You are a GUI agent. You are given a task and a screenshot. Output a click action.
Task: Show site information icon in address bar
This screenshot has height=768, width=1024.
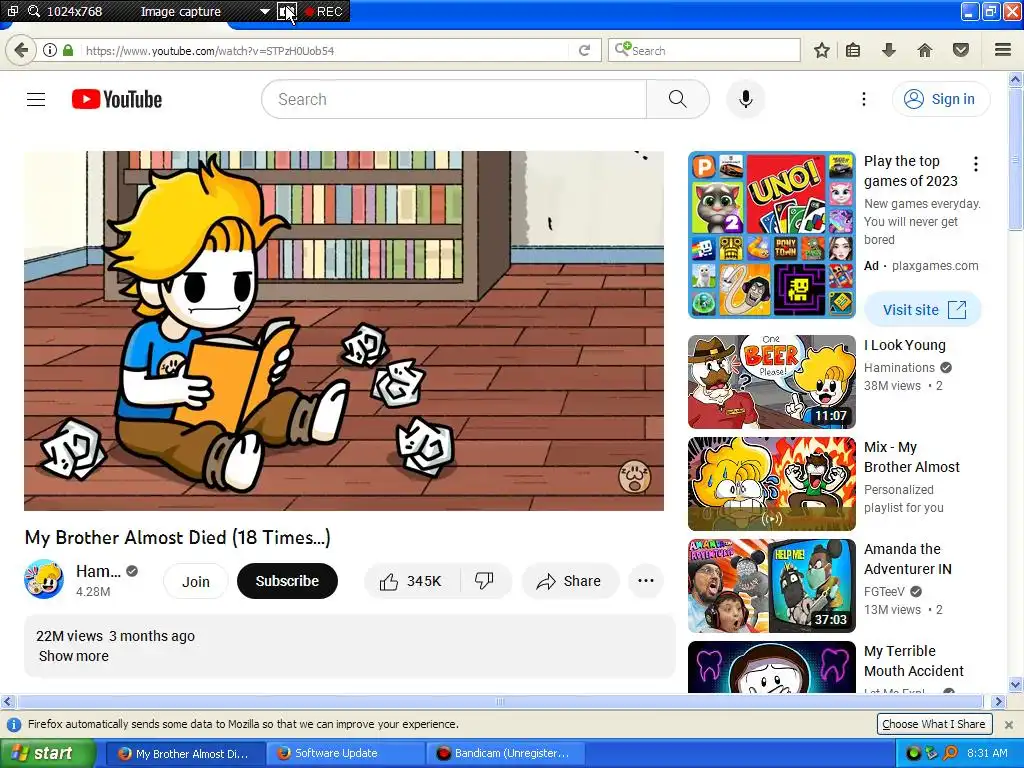point(50,50)
